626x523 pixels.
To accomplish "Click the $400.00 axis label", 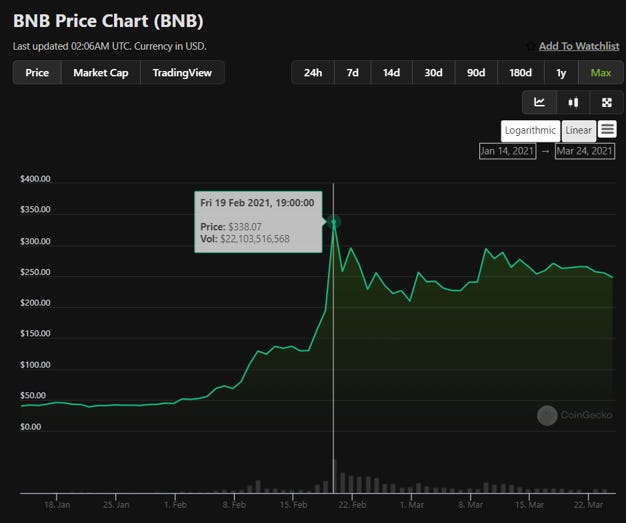I will pyautogui.click(x=36, y=179).
